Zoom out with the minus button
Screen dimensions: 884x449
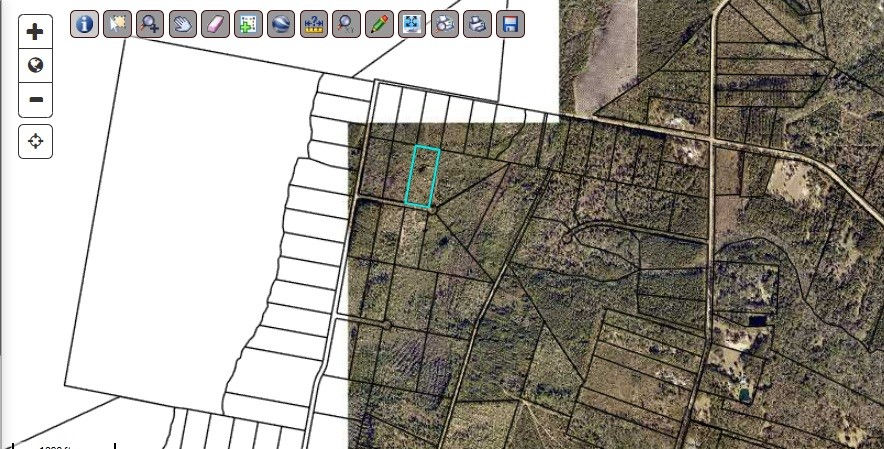point(36,100)
